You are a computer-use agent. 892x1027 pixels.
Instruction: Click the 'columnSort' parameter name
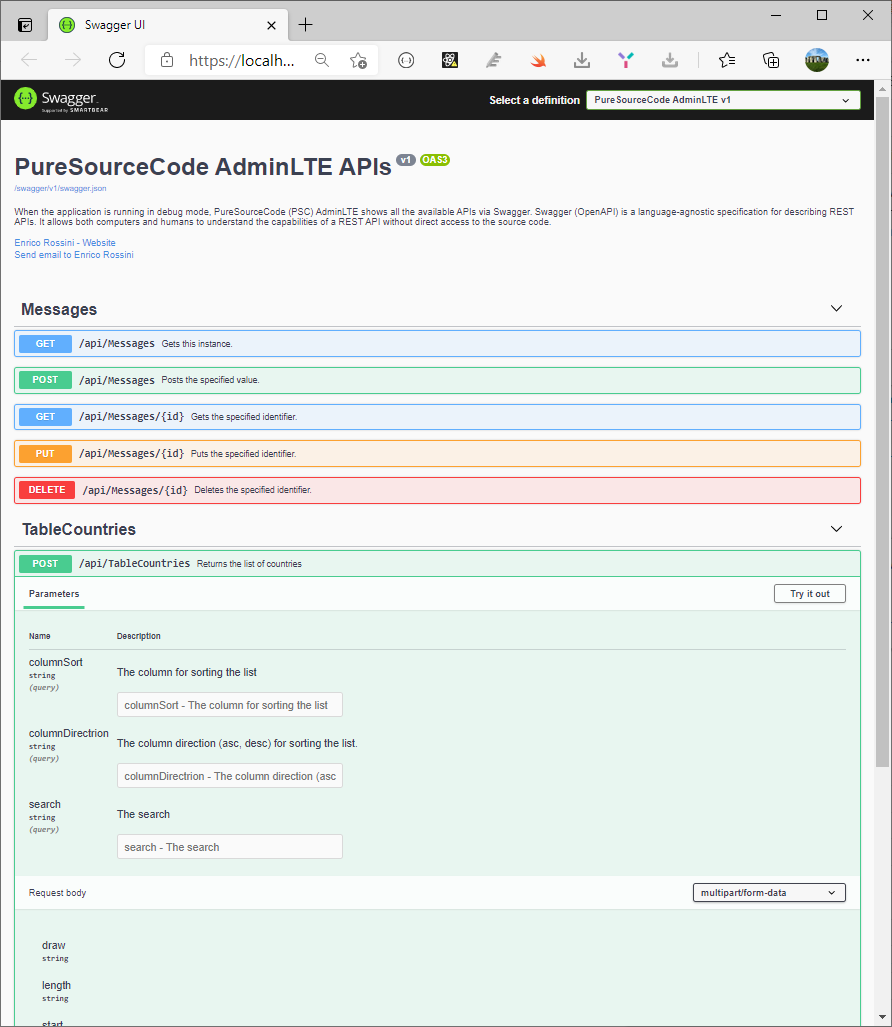[x=56, y=662]
